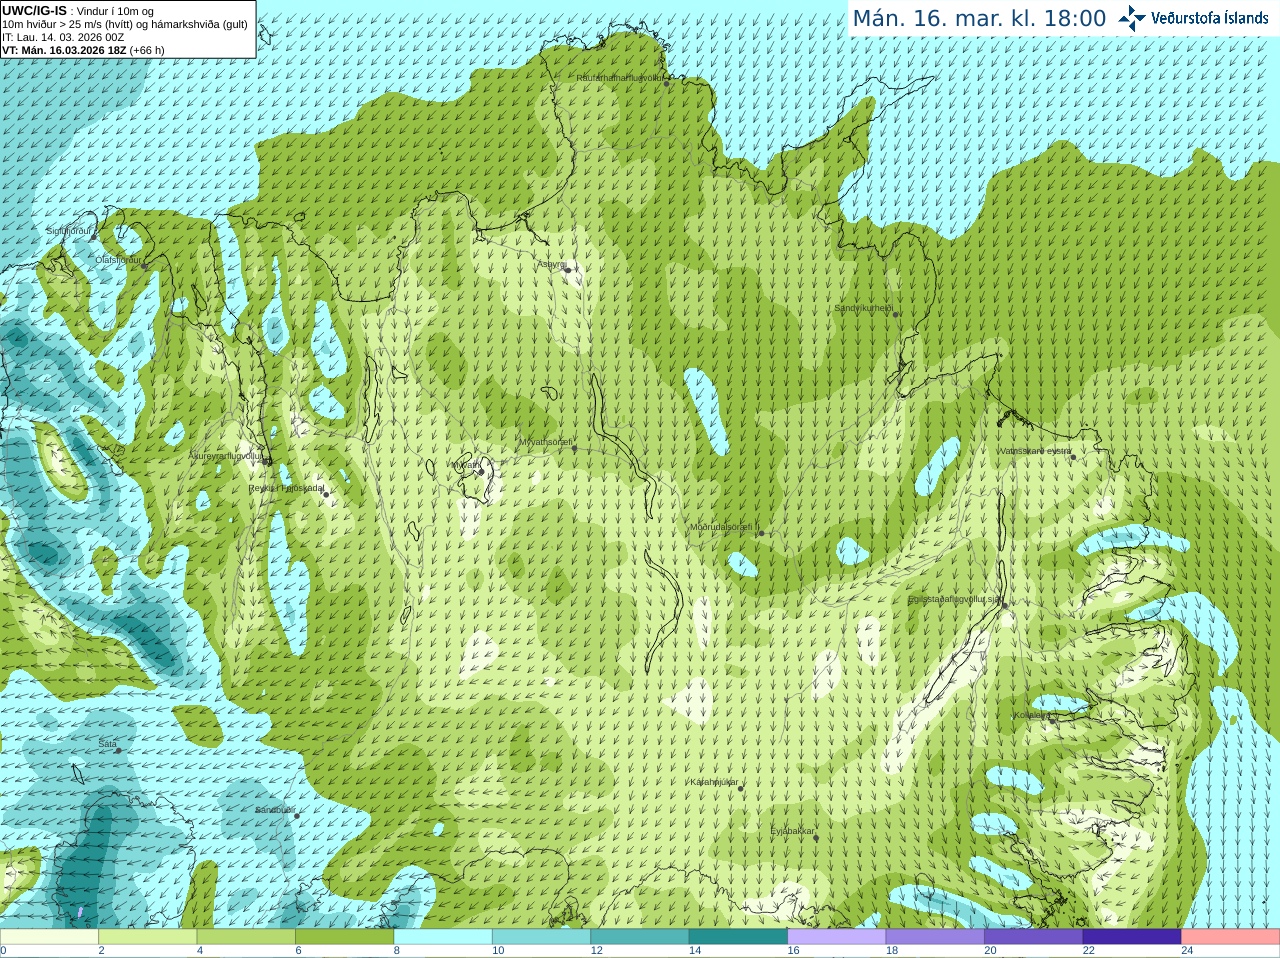The height and width of the screenshot is (958, 1280).
Task: Pick the 22–24 m/s deep indigo swatch
Action: tap(1133, 937)
